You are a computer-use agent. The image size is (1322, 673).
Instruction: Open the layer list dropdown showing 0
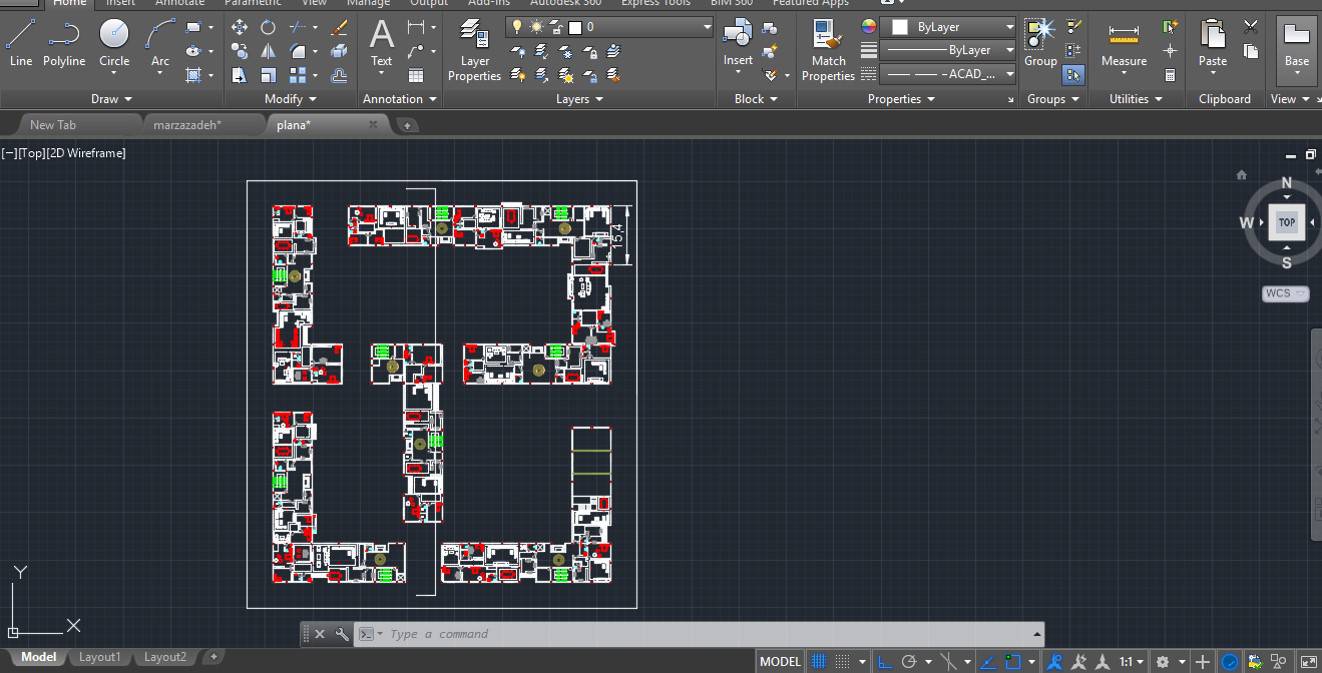[x=610, y=27]
